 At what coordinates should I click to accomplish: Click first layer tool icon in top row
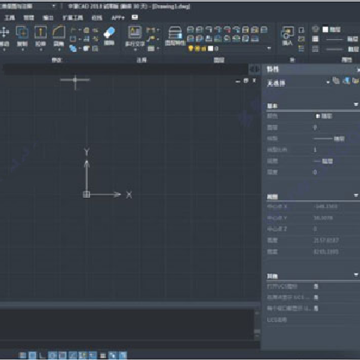[x=190, y=30]
